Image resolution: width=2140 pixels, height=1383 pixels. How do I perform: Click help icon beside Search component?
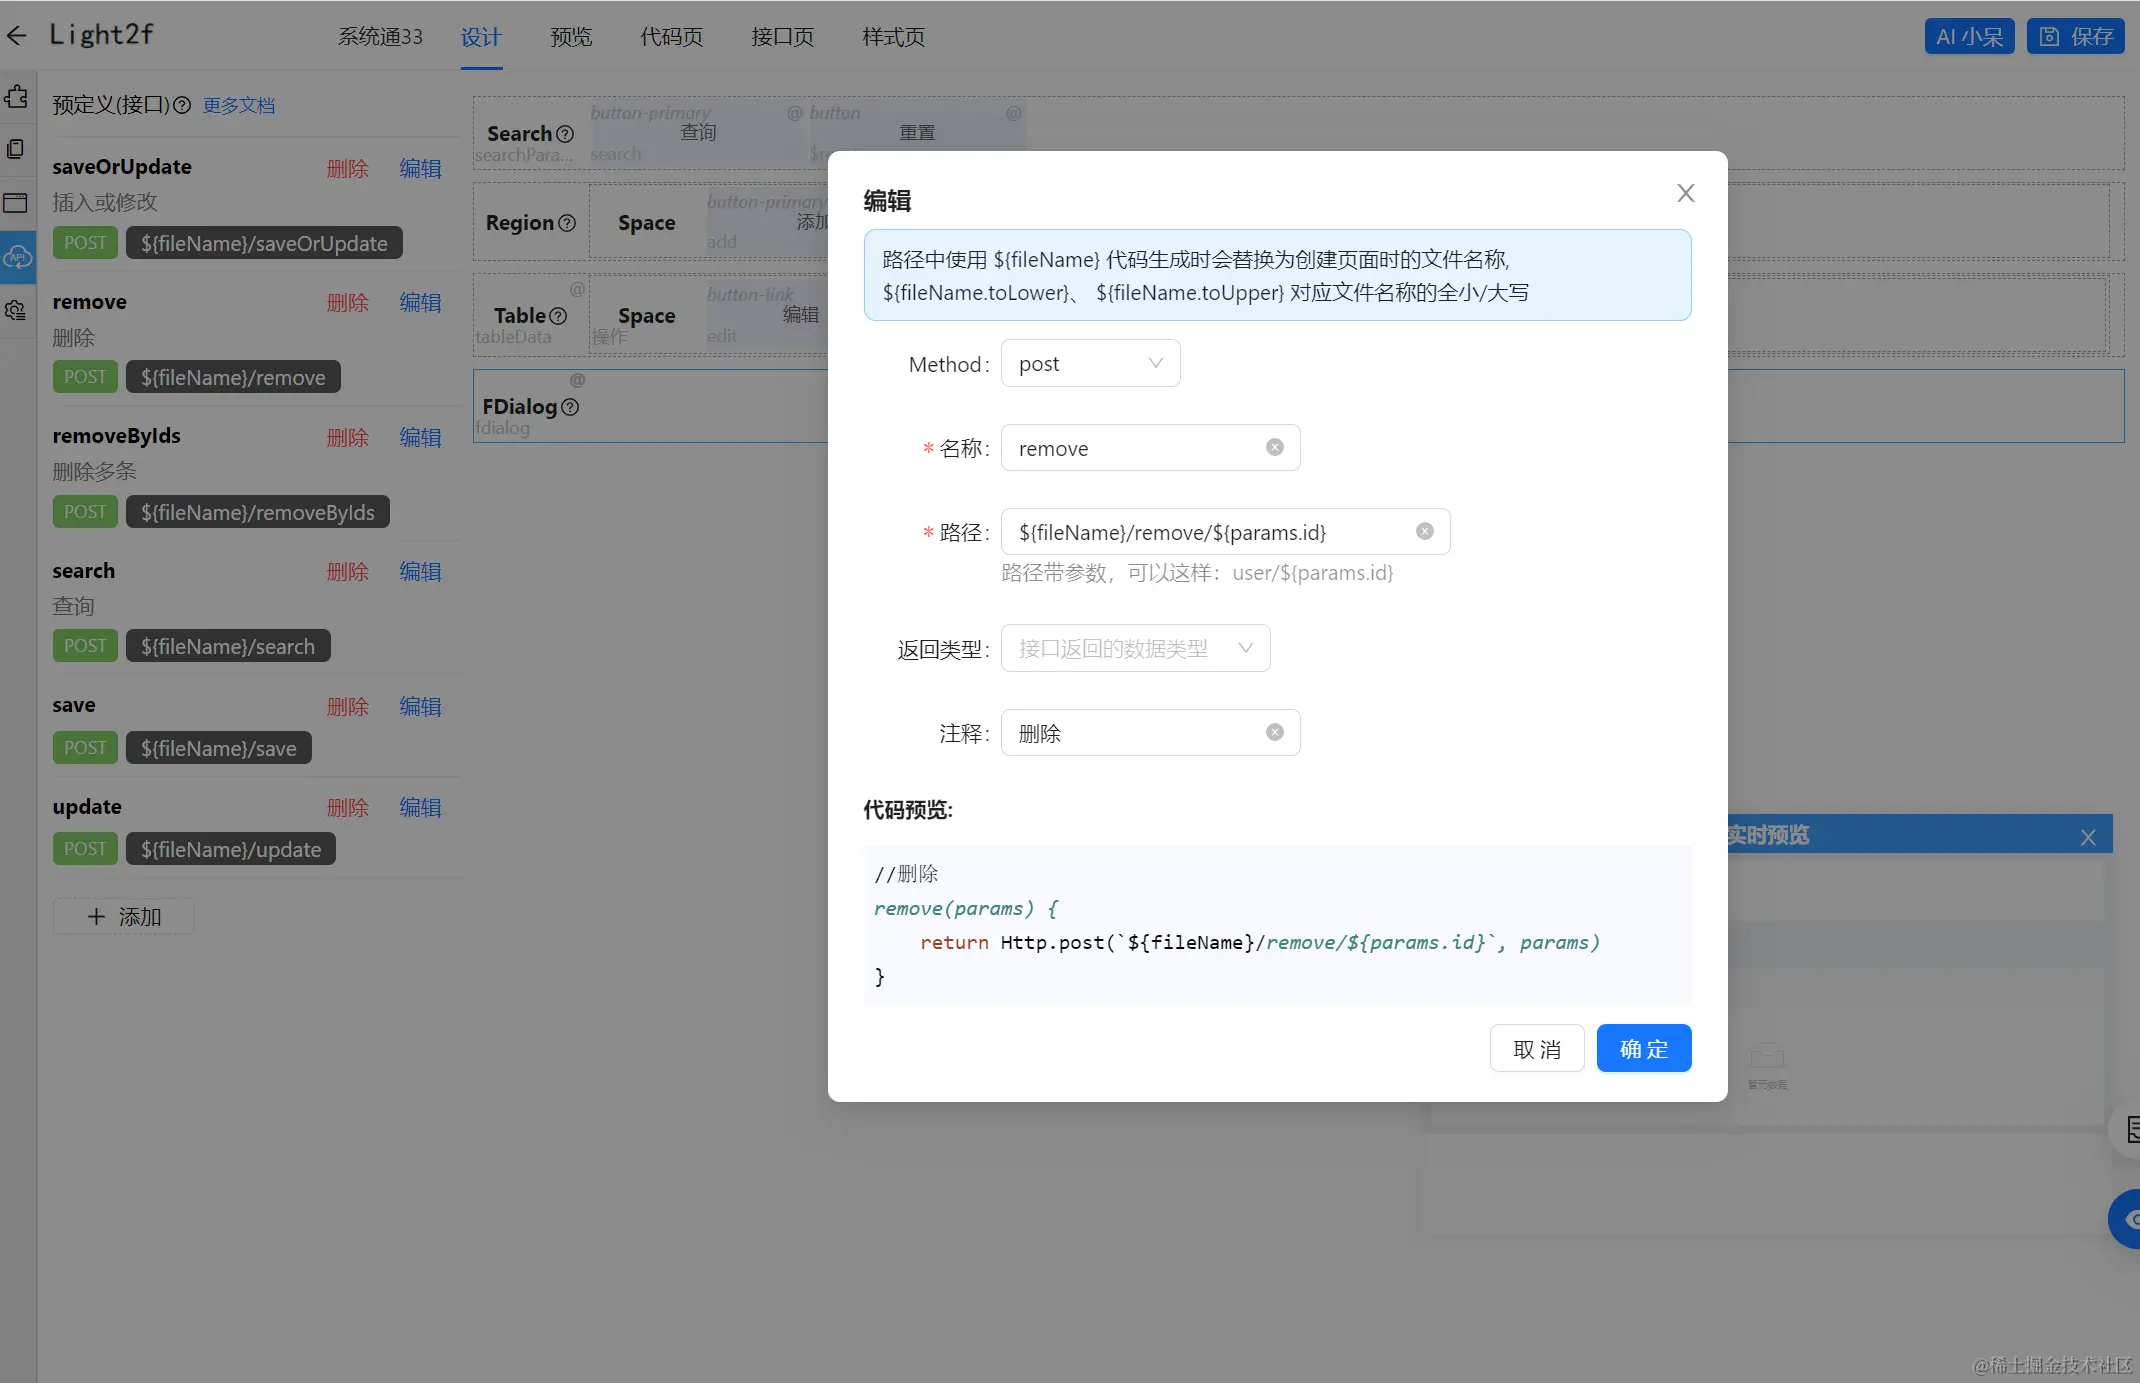[565, 134]
